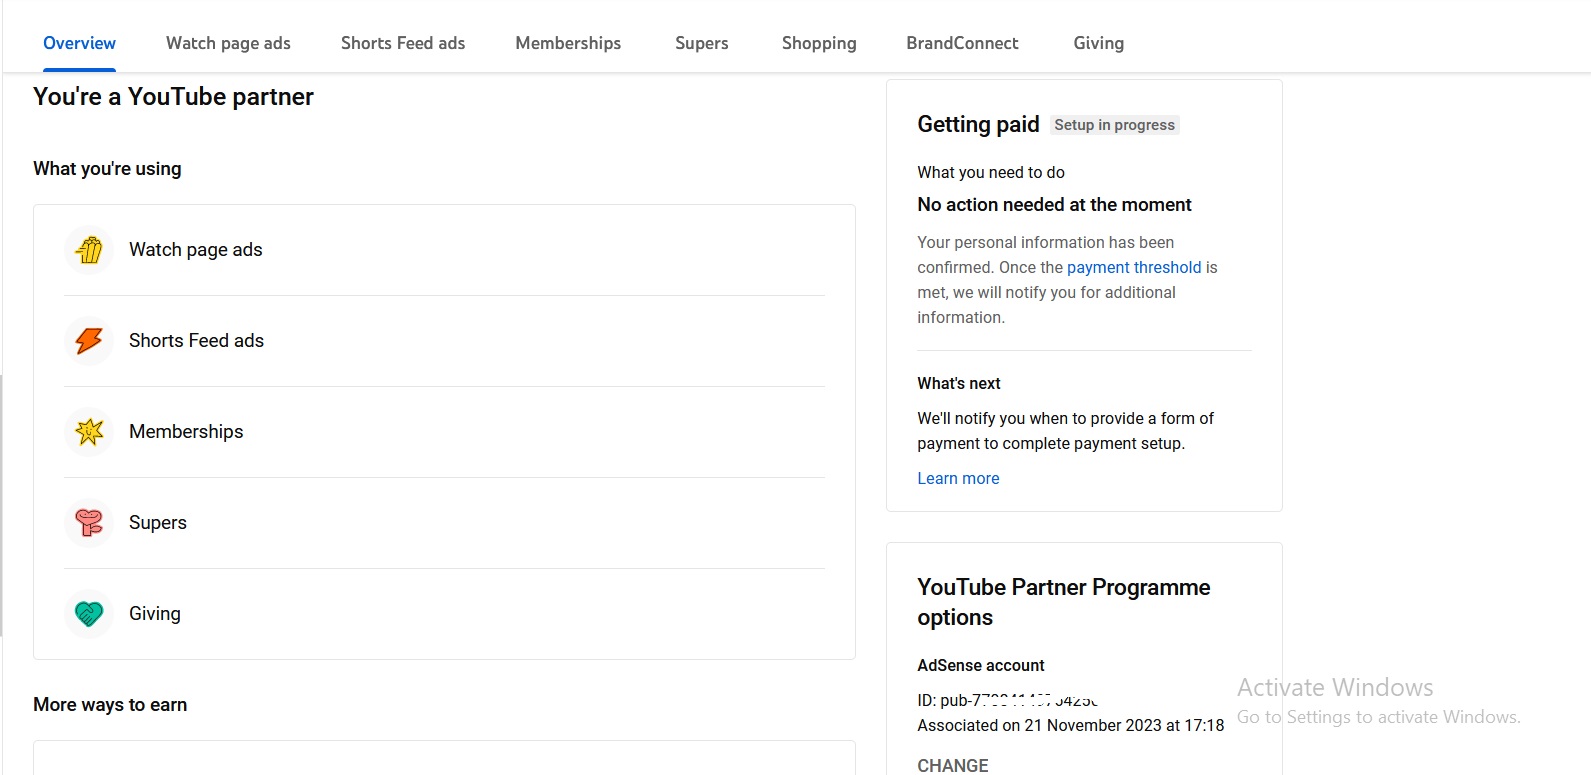
Task: Open the Giving row label
Action: pyautogui.click(x=155, y=614)
